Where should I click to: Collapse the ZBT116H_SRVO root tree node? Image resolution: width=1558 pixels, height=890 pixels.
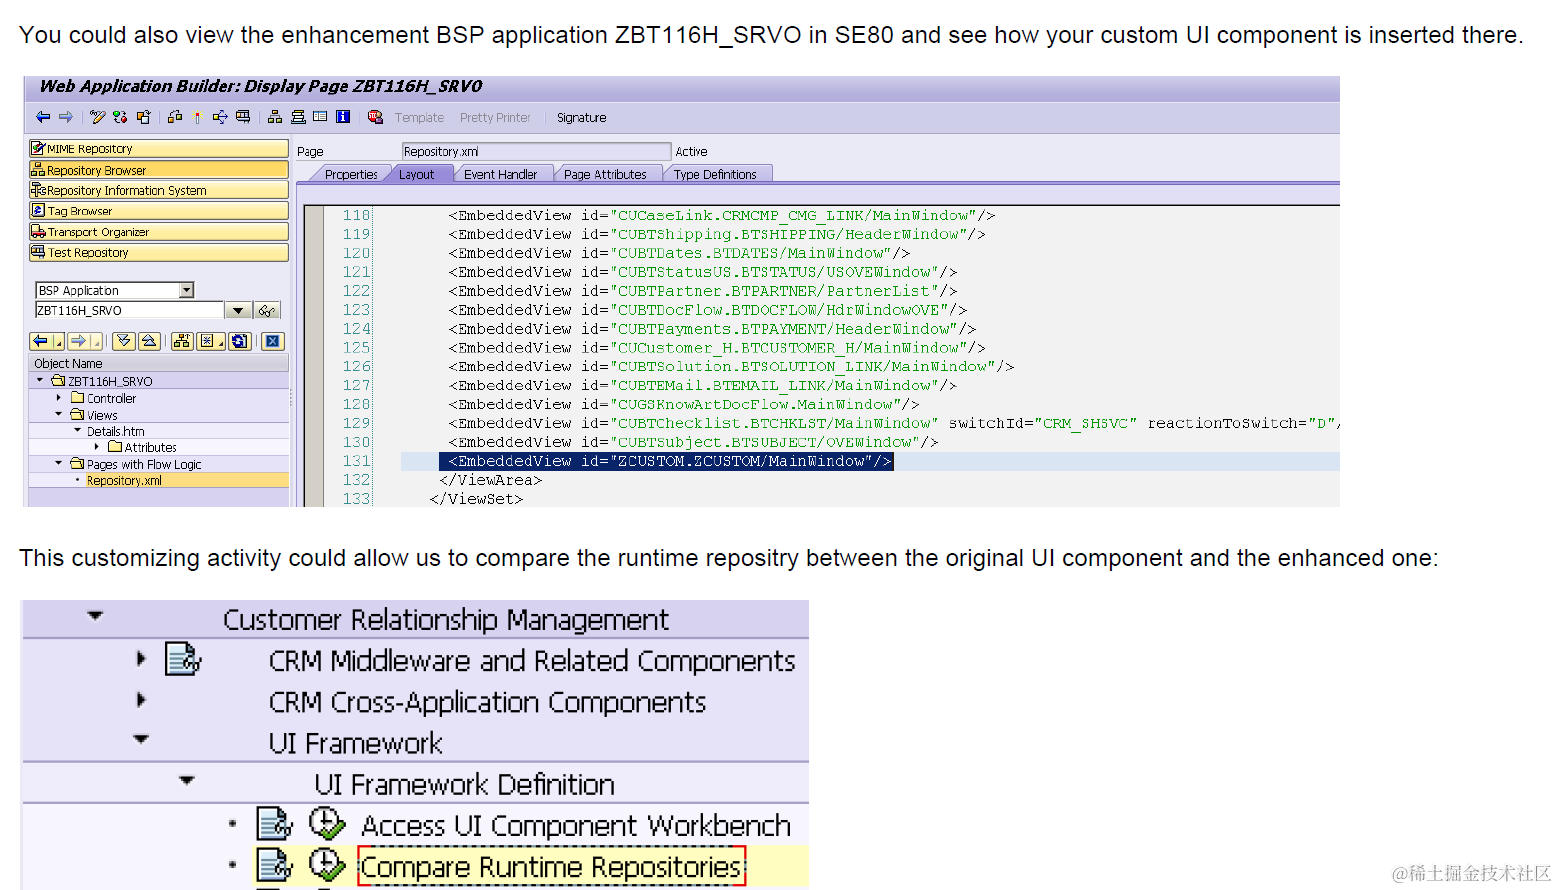point(40,381)
